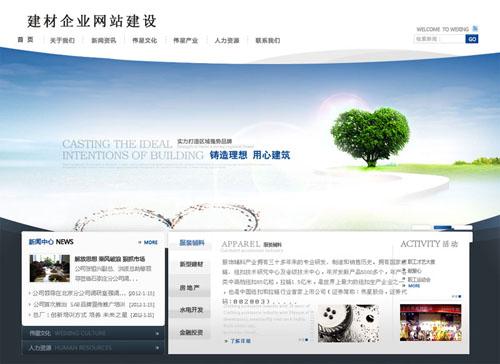Select the 新型建材 side tab

point(191,264)
